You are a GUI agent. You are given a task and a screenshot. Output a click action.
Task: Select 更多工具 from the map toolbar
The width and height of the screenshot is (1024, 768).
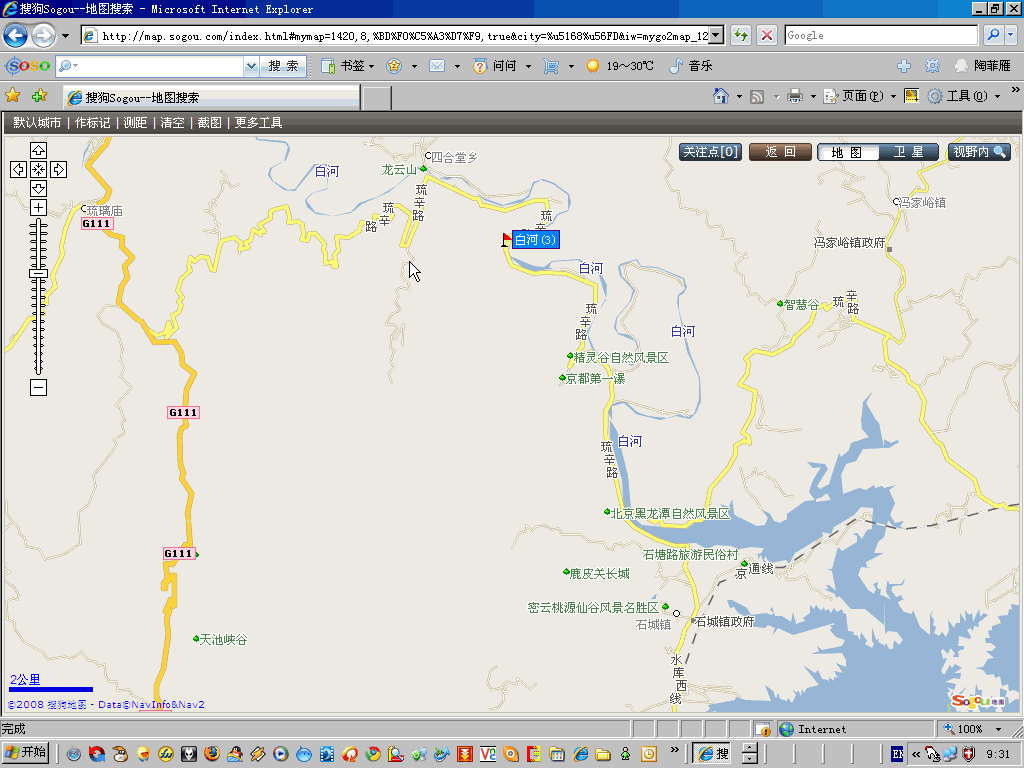tap(258, 123)
